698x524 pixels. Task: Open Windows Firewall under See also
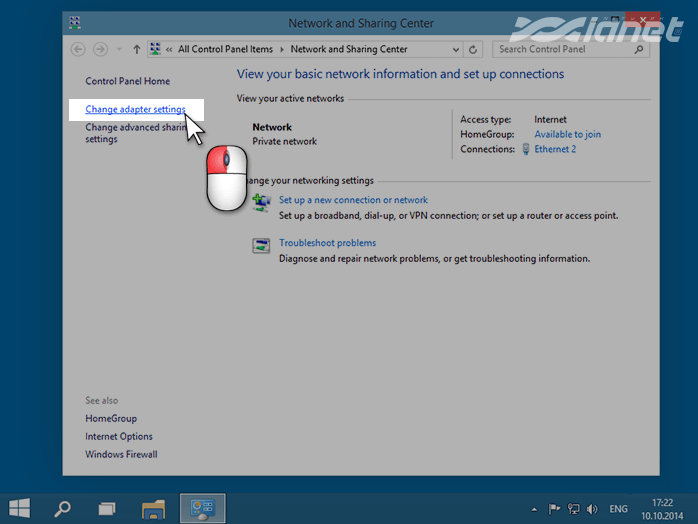(121, 454)
